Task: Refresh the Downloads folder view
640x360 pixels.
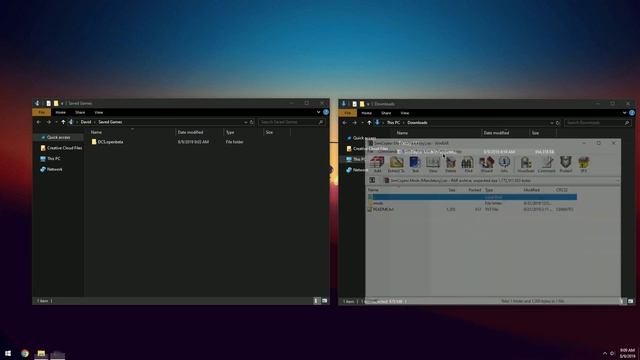Action: tap(558, 122)
